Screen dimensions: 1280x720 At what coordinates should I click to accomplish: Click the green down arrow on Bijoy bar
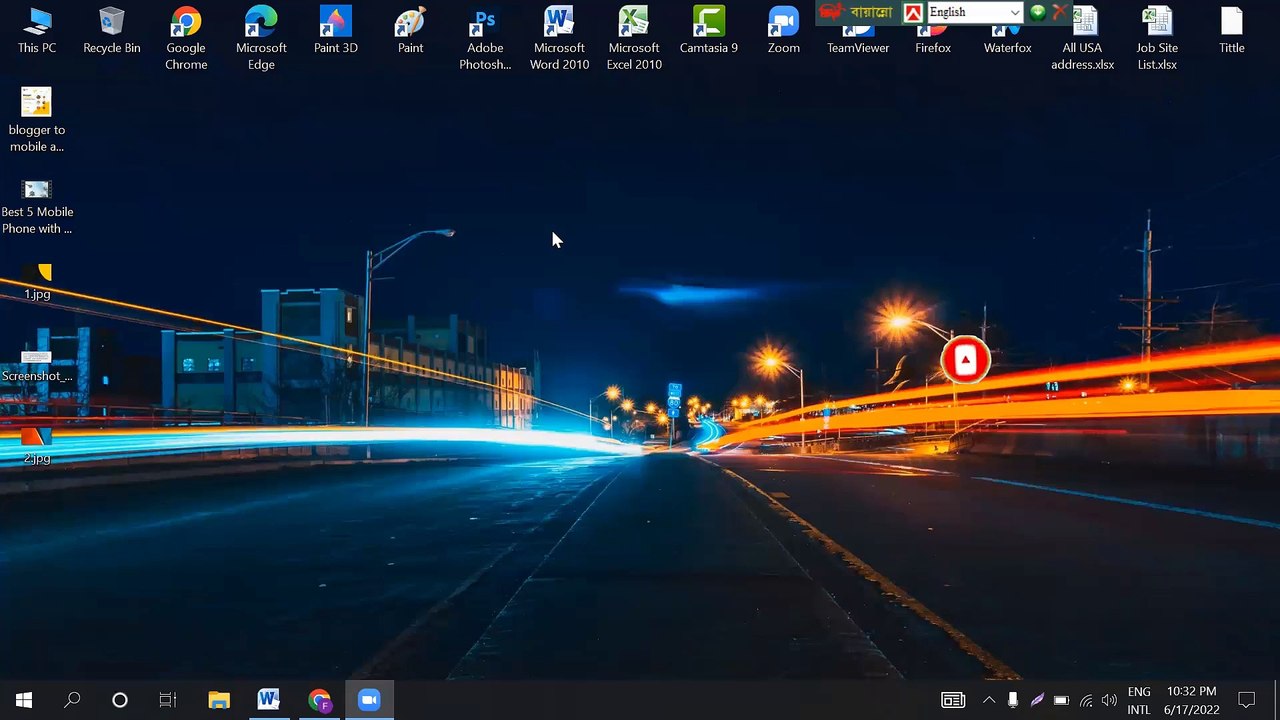click(1038, 13)
